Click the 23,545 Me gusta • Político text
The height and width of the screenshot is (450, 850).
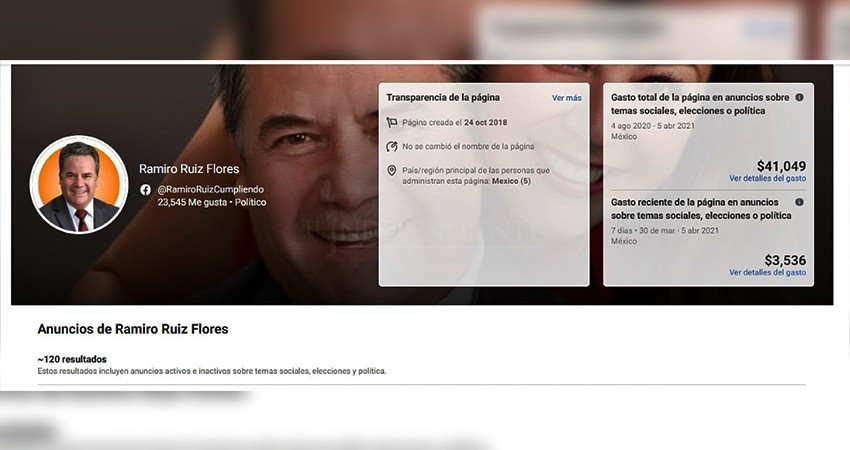(x=212, y=202)
